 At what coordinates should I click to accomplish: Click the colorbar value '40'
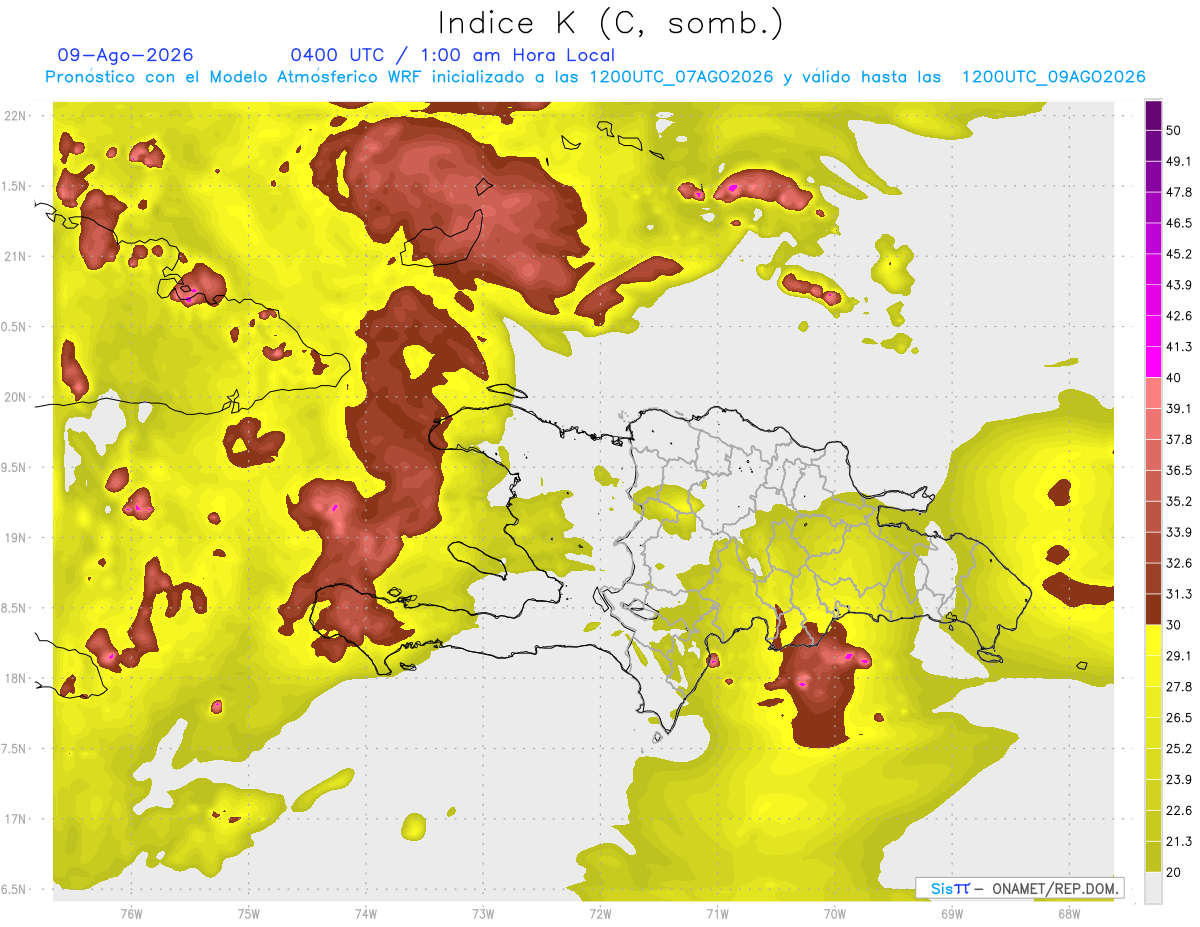(1174, 377)
